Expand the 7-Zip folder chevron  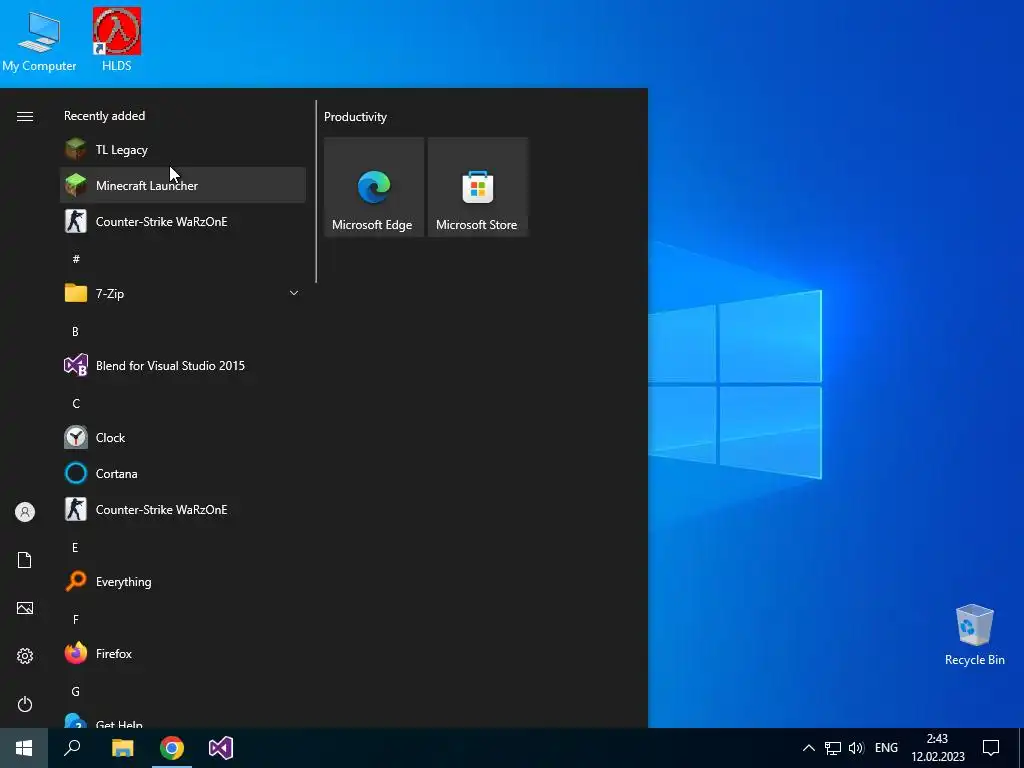(294, 293)
